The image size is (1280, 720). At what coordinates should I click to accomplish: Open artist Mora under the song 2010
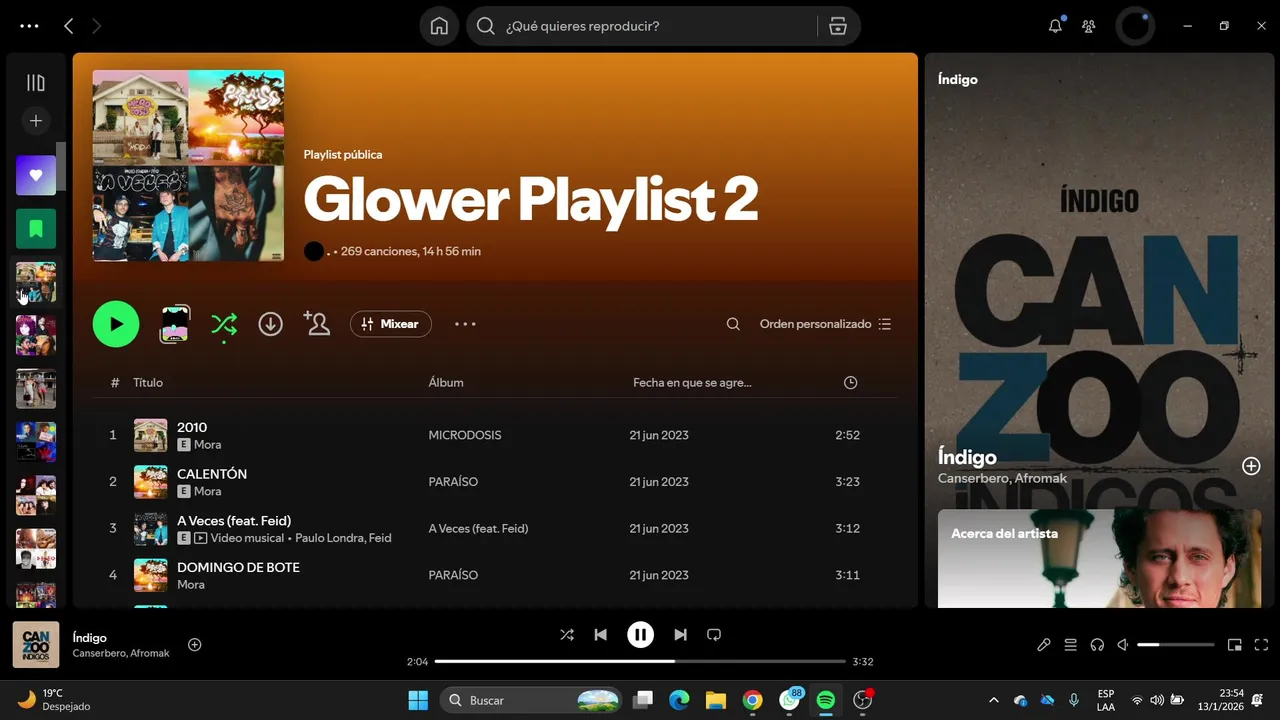207,445
